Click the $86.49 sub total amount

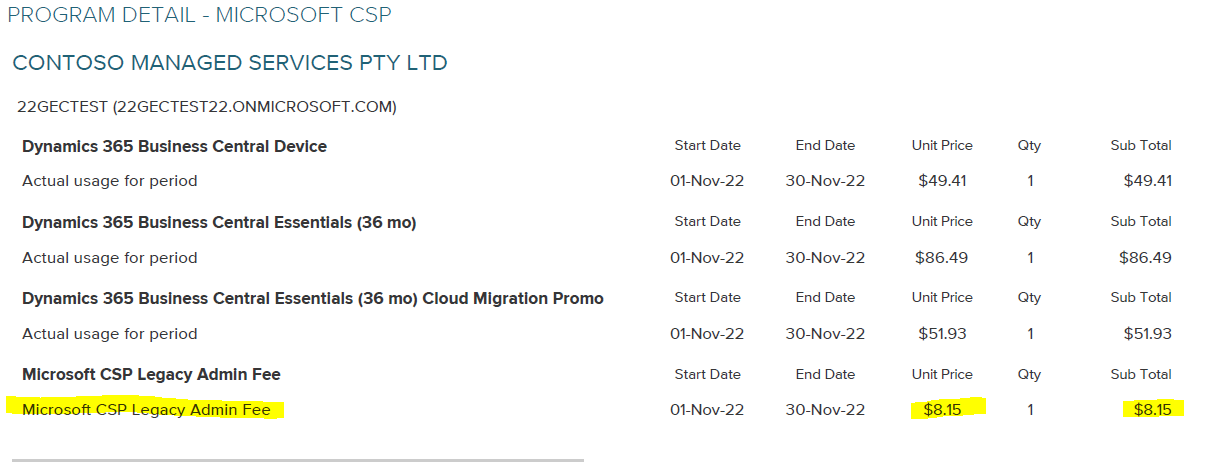pyautogui.click(x=1145, y=257)
